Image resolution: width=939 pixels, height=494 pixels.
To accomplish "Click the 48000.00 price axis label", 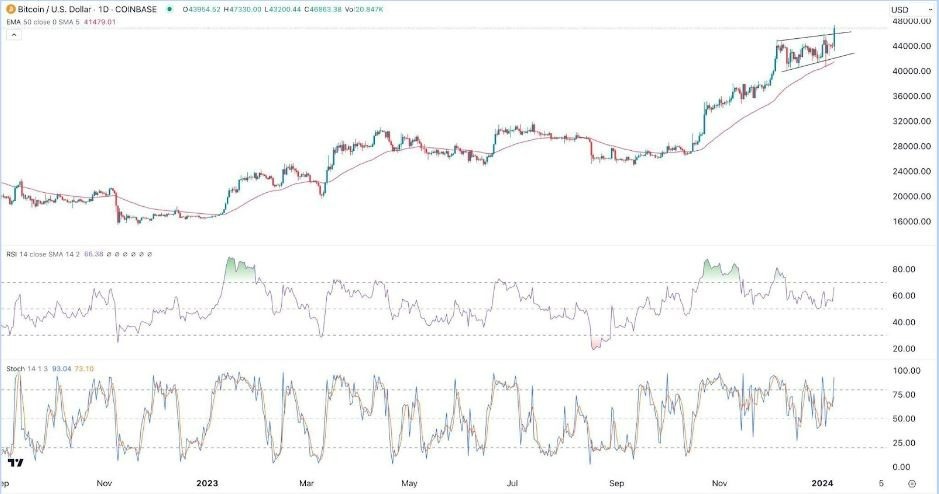I will click(x=910, y=21).
